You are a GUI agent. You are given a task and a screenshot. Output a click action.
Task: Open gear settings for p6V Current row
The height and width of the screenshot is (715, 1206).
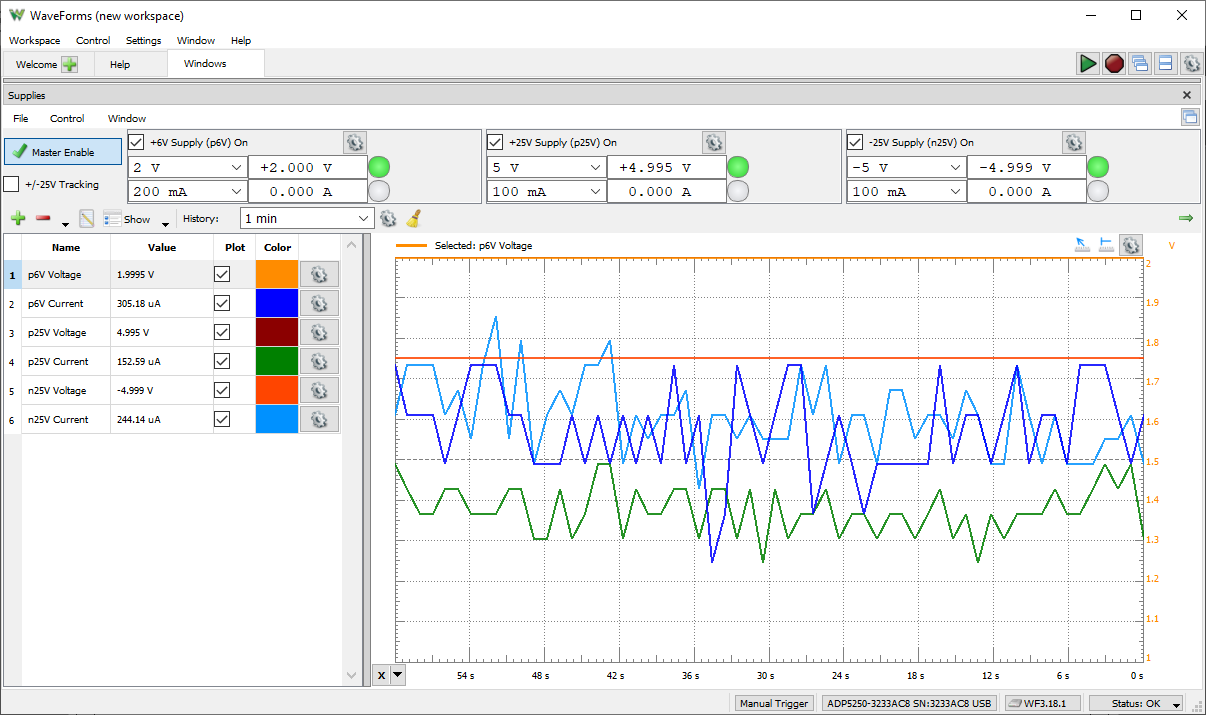pos(320,303)
